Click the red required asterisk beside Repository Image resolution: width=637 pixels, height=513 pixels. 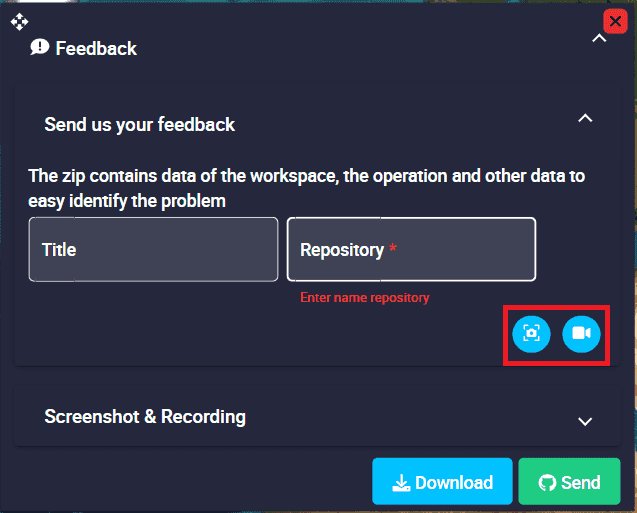(393, 247)
